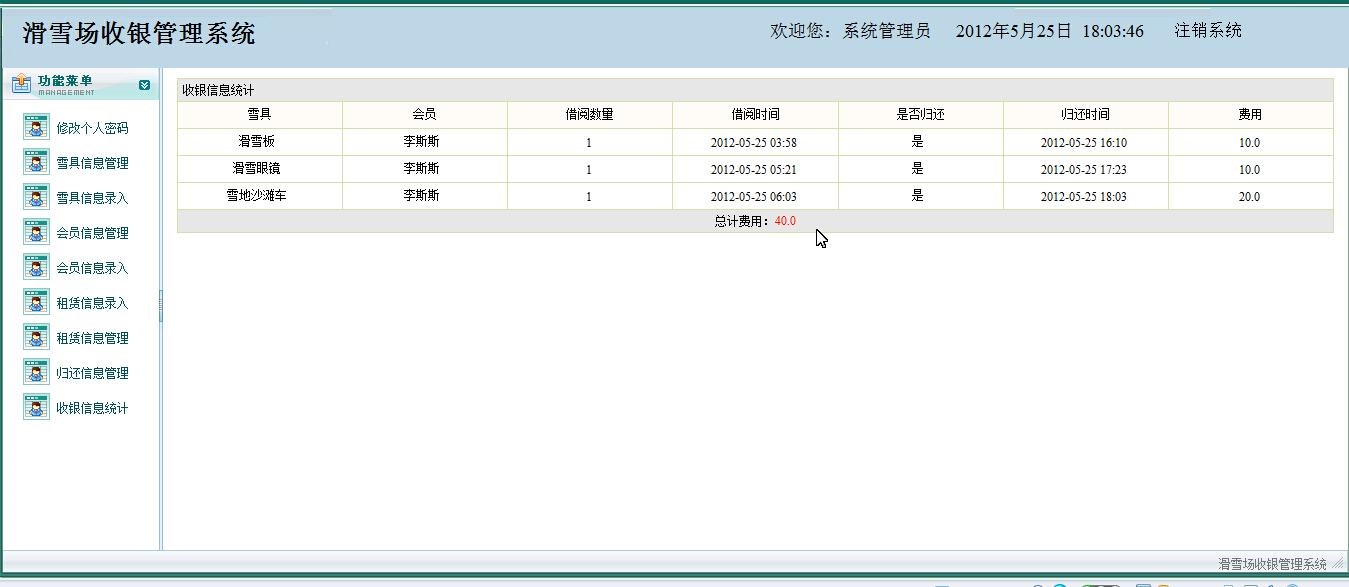Click the 滑雪场收银管理系统 header title
The width and height of the screenshot is (1349, 587).
139,33
